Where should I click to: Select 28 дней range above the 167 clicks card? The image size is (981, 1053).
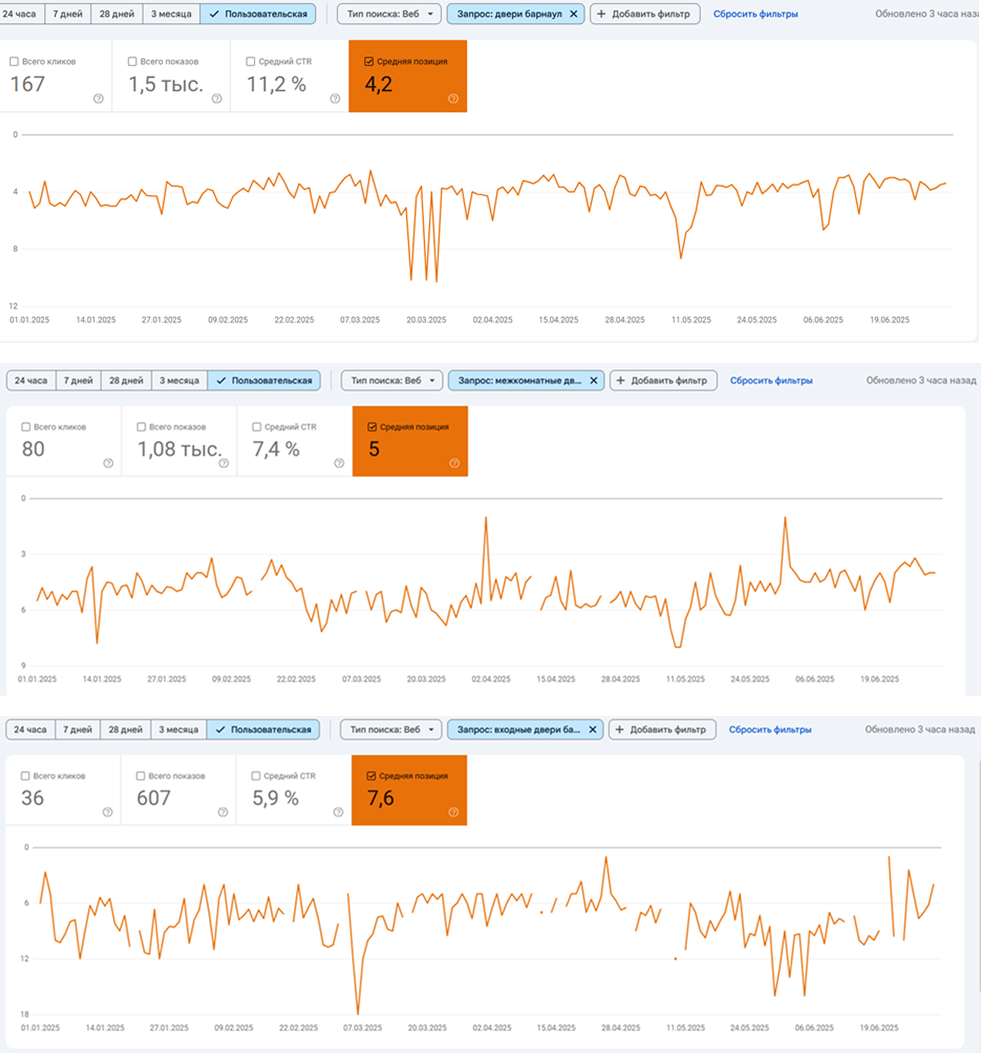coord(116,14)
